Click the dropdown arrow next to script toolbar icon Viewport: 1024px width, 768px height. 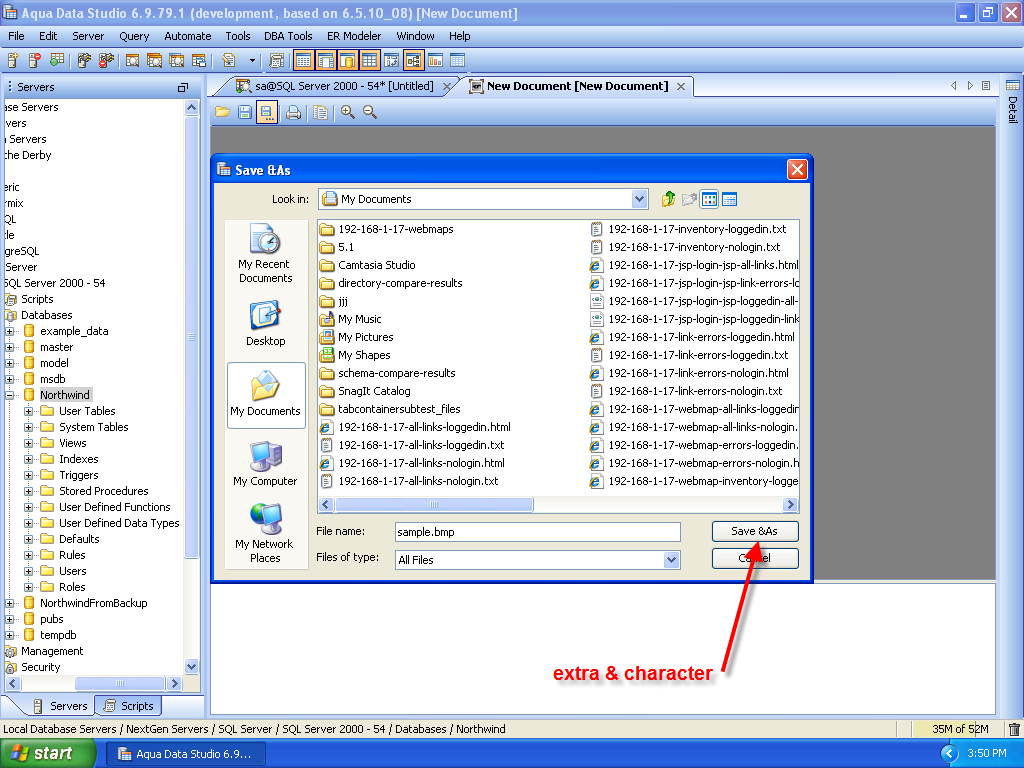coord(252,61)
